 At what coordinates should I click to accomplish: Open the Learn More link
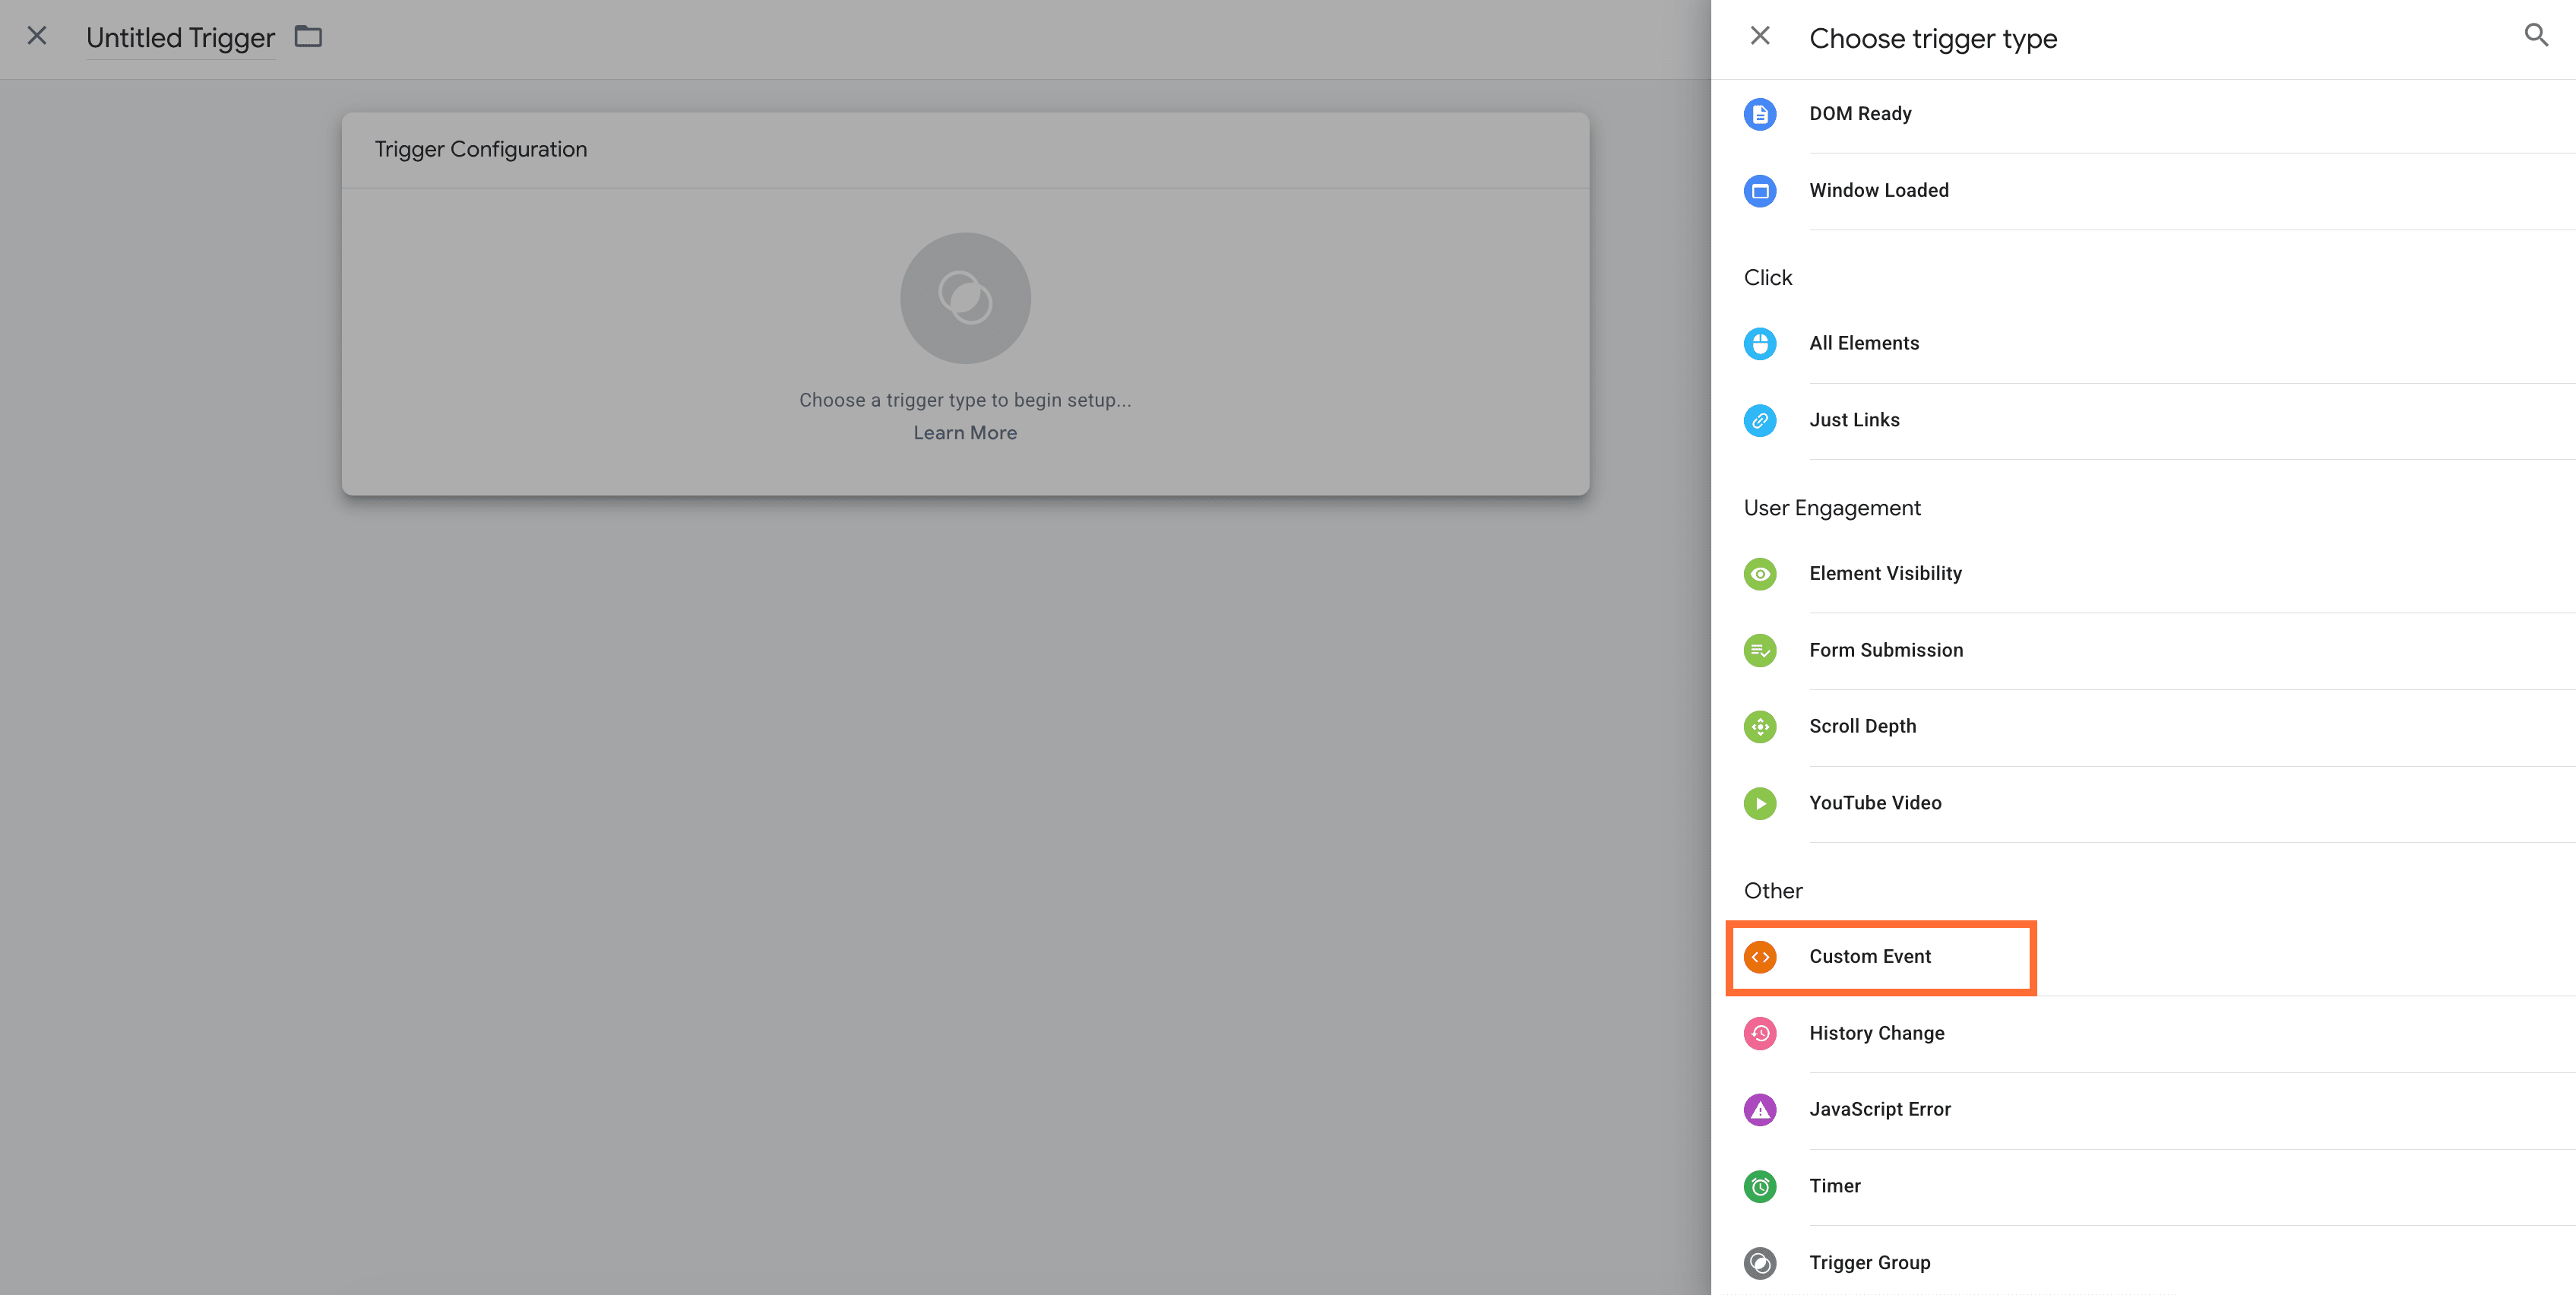[964, 433]
